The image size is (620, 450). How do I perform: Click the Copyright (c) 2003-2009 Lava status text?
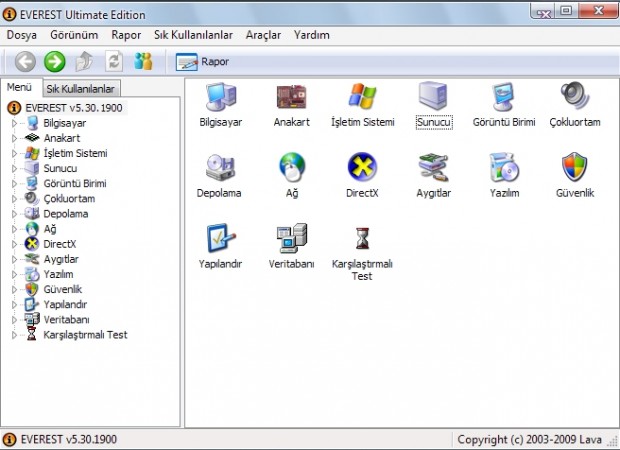coord(529,439)
